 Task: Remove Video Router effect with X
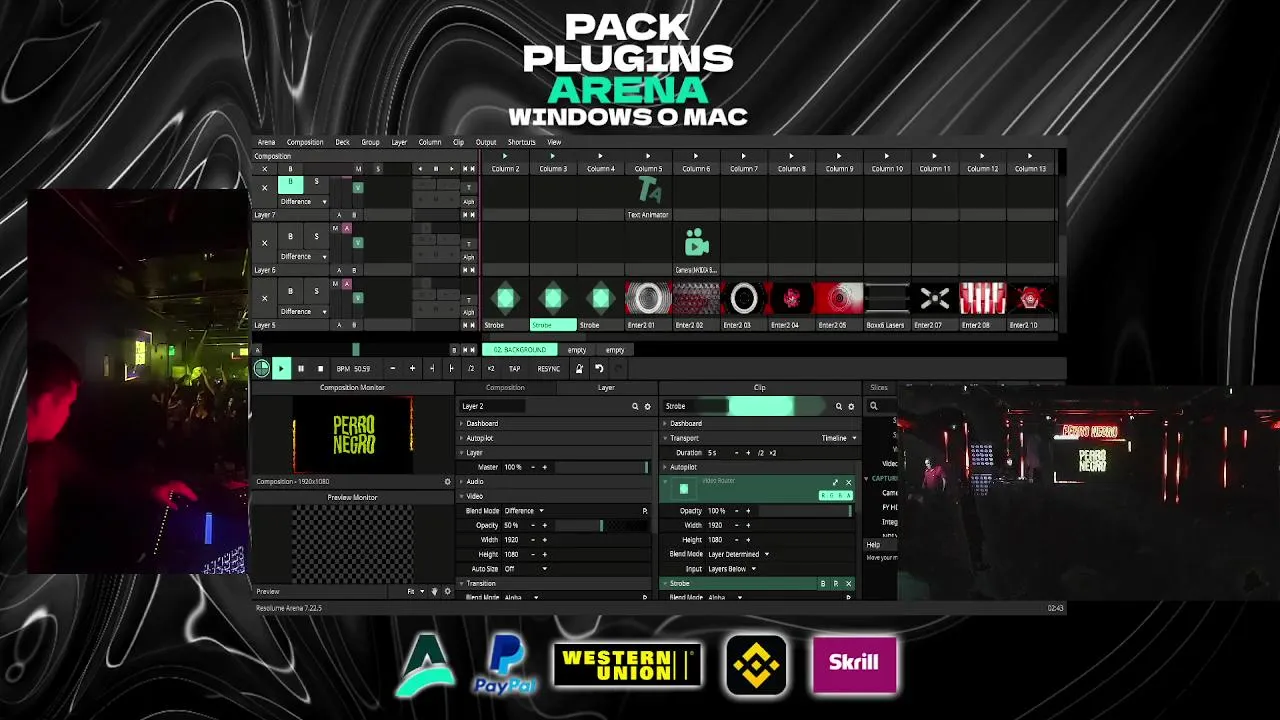point(848,483)
